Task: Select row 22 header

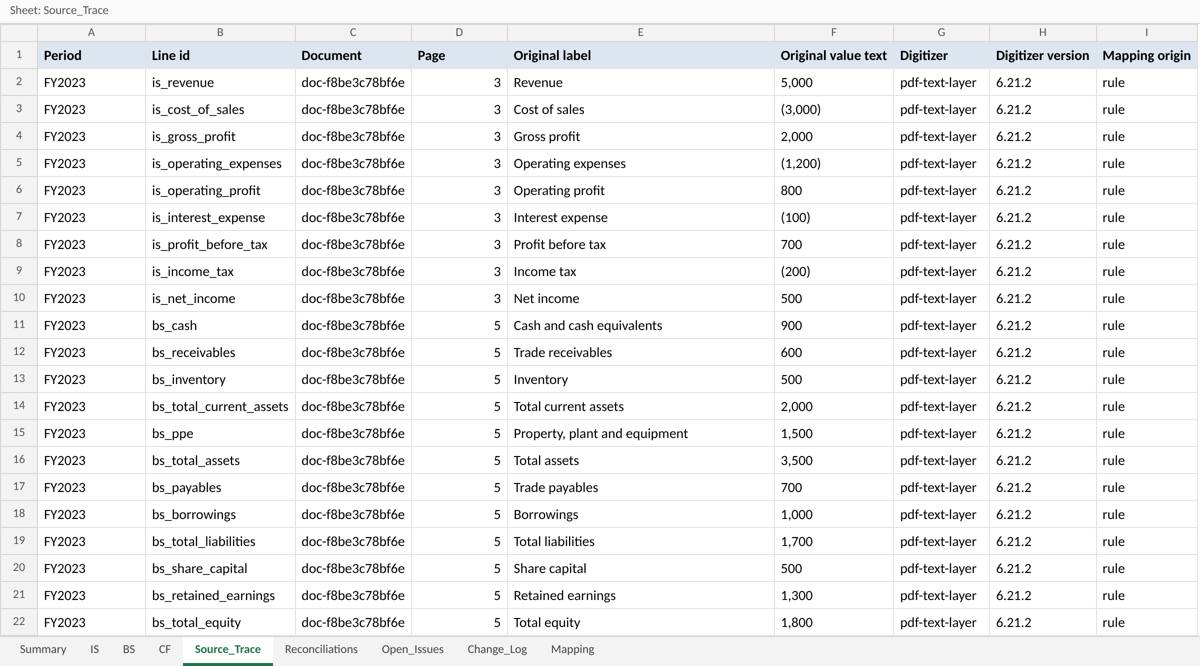Action: (x=19, y=622)
